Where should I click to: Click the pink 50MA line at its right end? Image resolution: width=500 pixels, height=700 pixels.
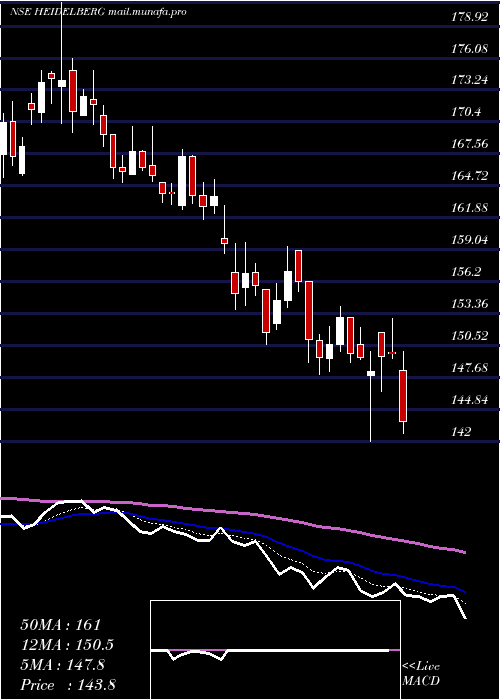pos(464,552)
